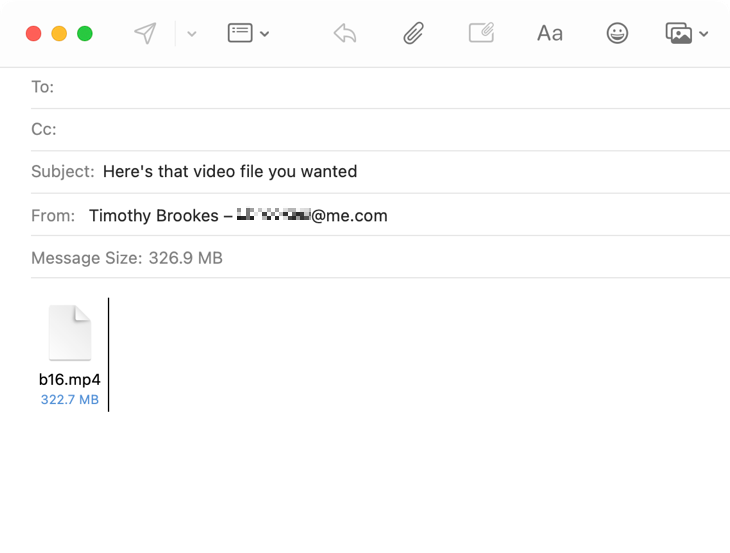The width and height of the screenshot is (730, 553).
Task: Attach a file using the paperclip icon
Action: coord(413,33)
